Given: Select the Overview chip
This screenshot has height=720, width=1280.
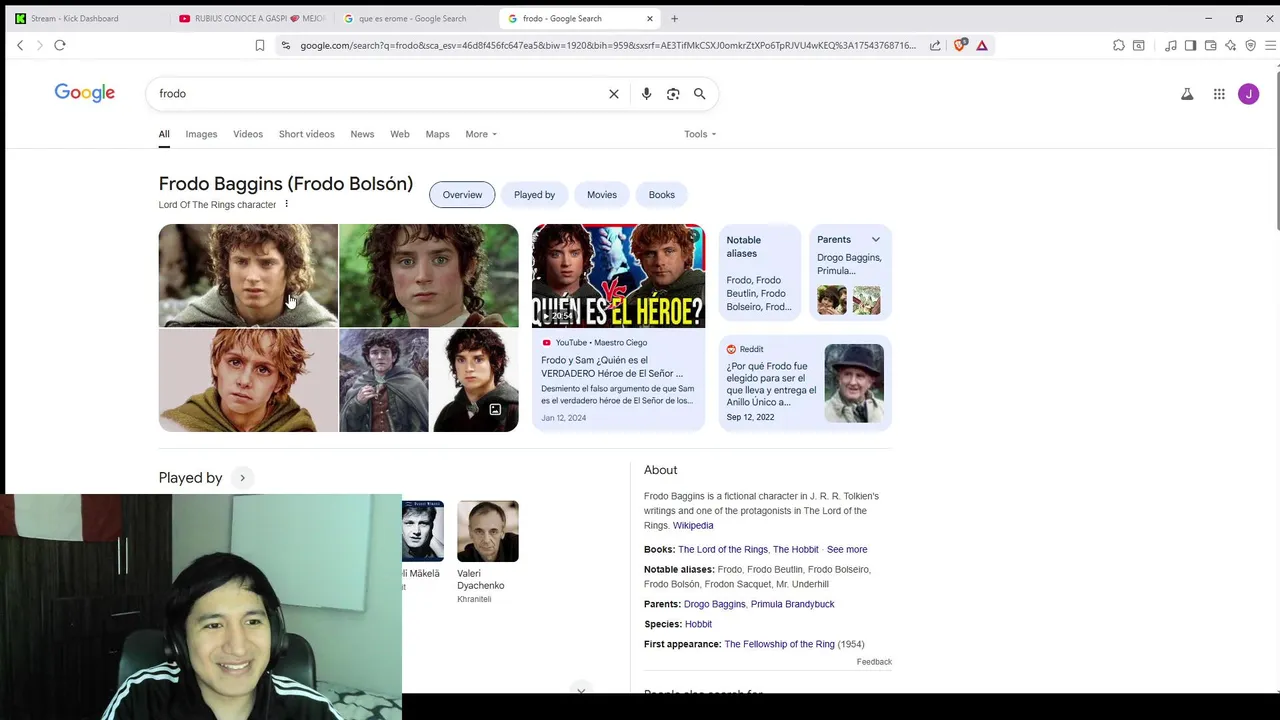Looking at the screenshot, I should point(462,195).
